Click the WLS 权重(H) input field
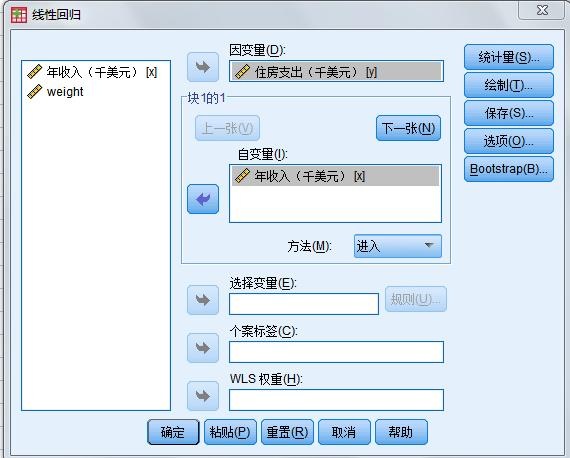 pos(336,400)
